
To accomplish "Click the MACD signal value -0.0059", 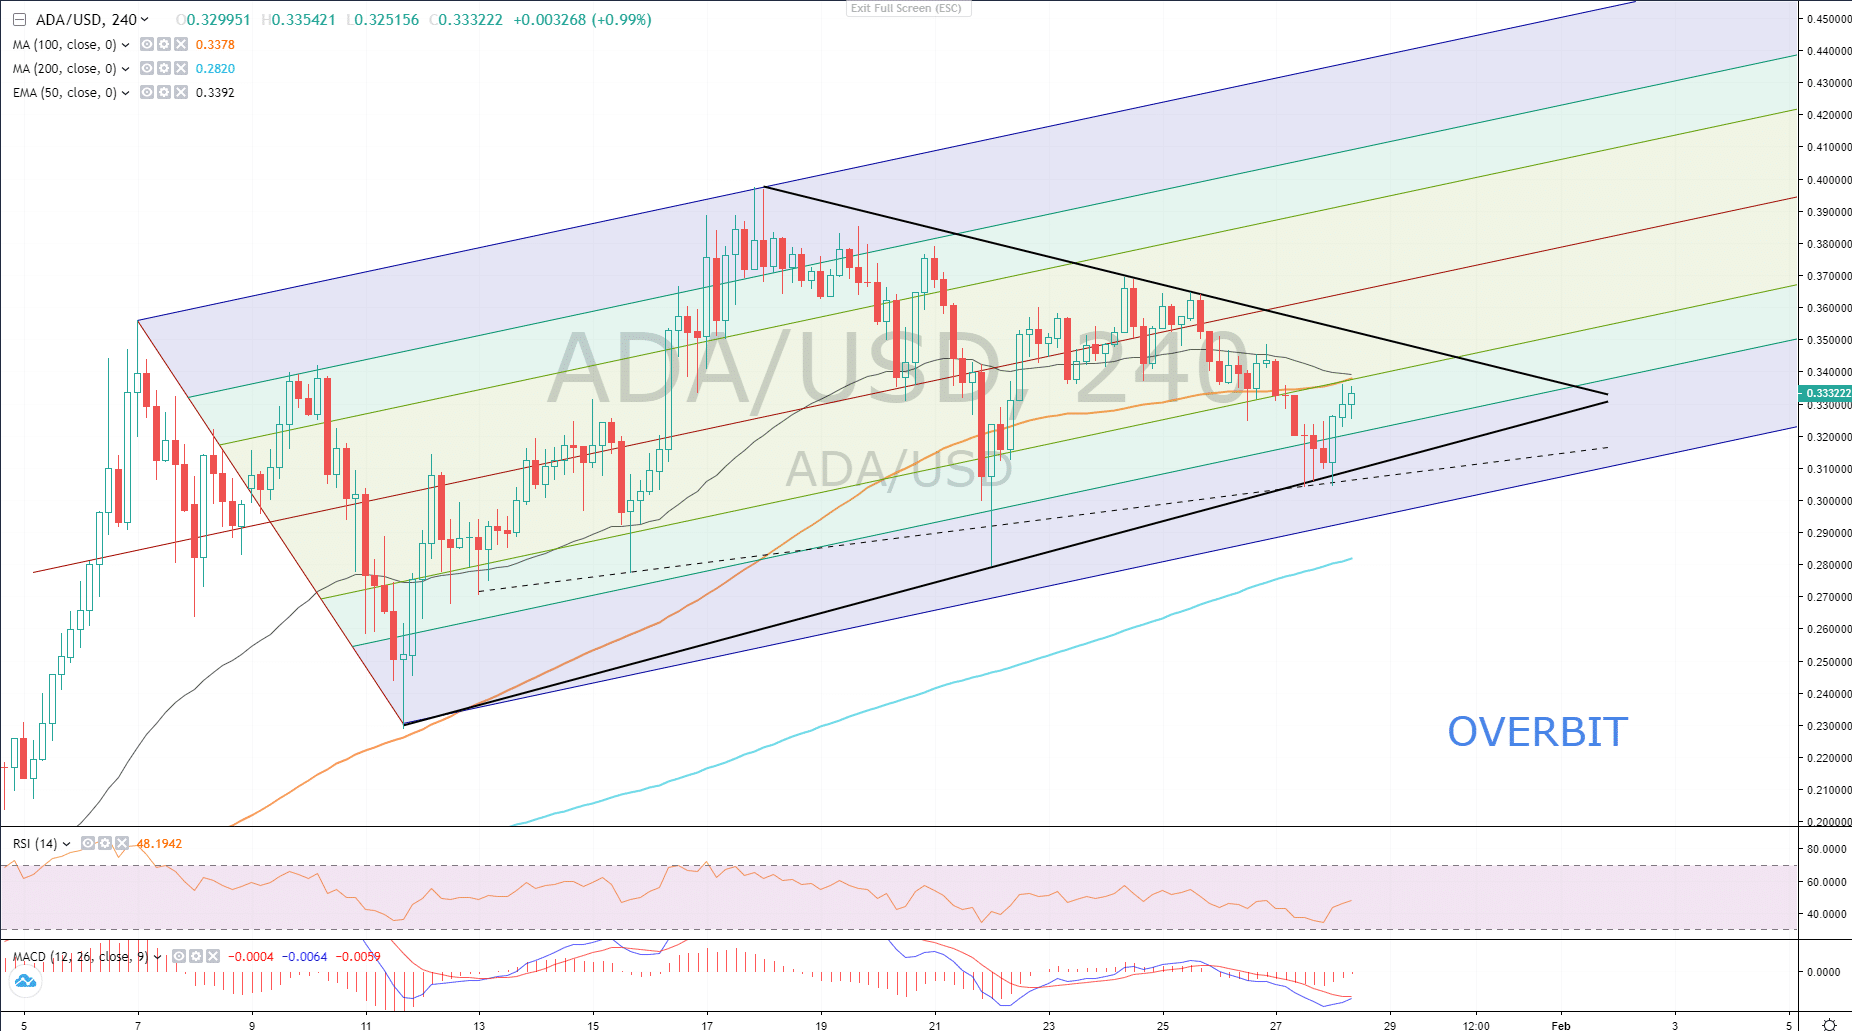I will tap(357, 957).
